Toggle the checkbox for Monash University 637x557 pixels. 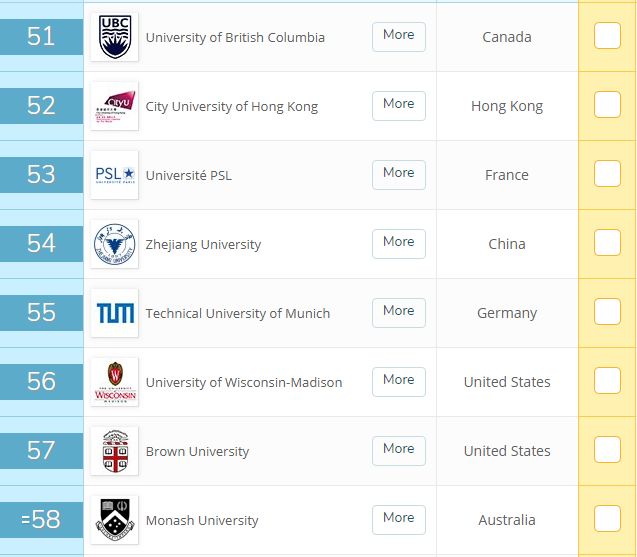point(607,519)
